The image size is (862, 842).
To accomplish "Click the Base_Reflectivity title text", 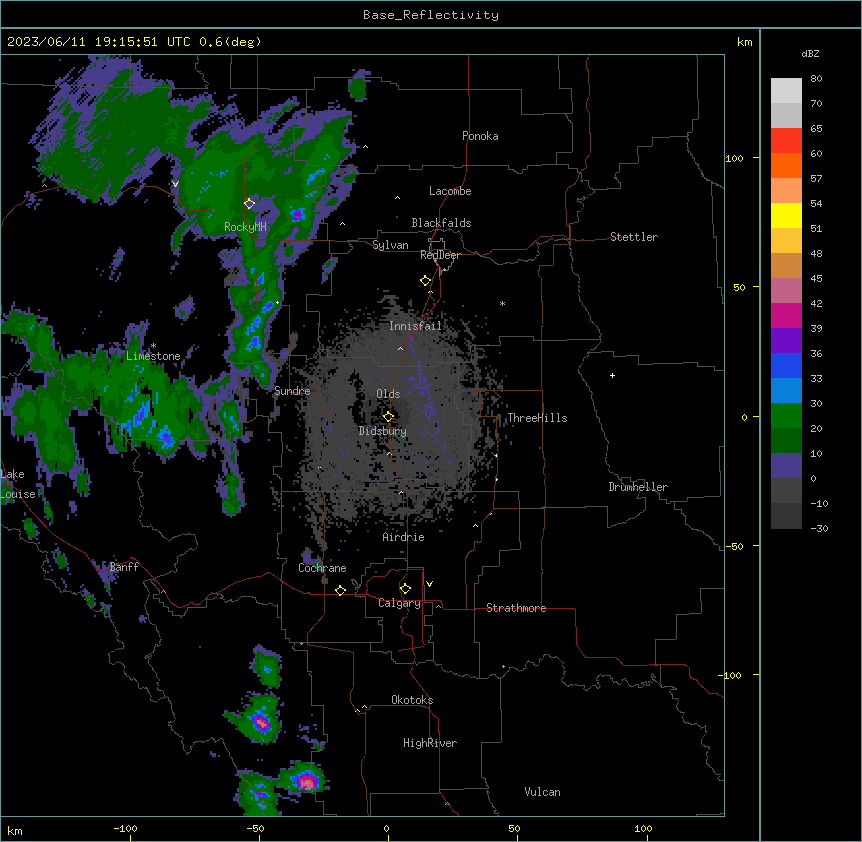I will click(431, 15).
